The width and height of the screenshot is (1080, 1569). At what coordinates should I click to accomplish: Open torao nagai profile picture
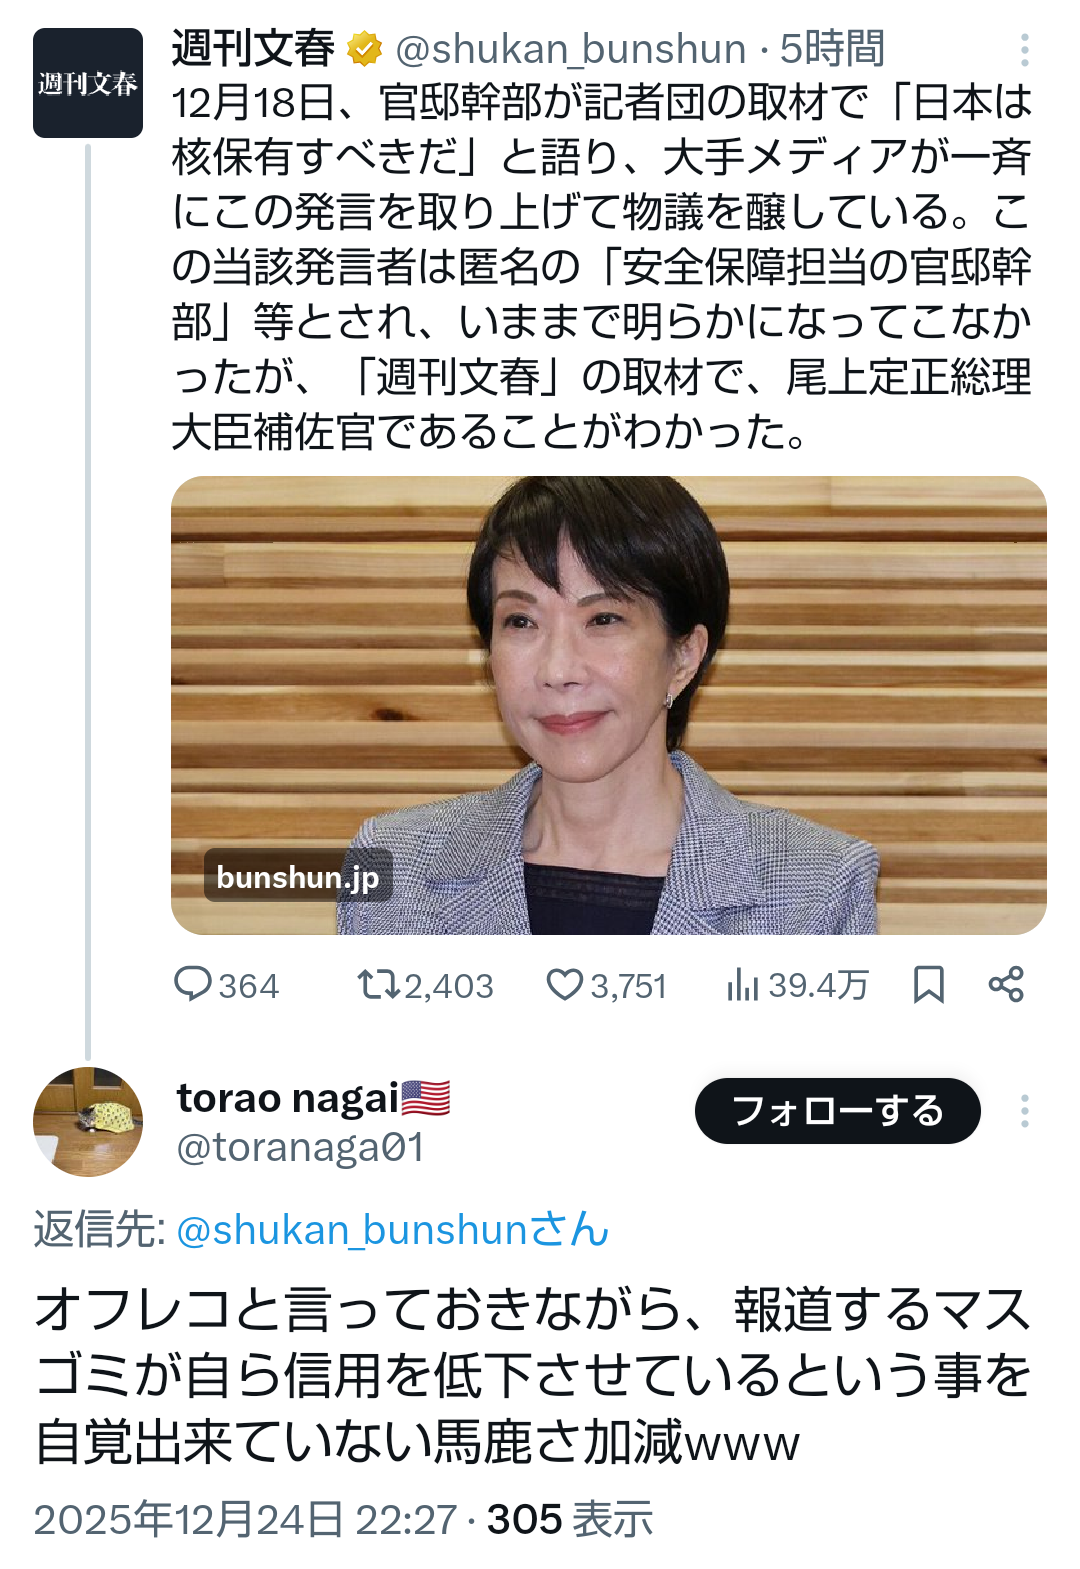tap(88, 1121)
